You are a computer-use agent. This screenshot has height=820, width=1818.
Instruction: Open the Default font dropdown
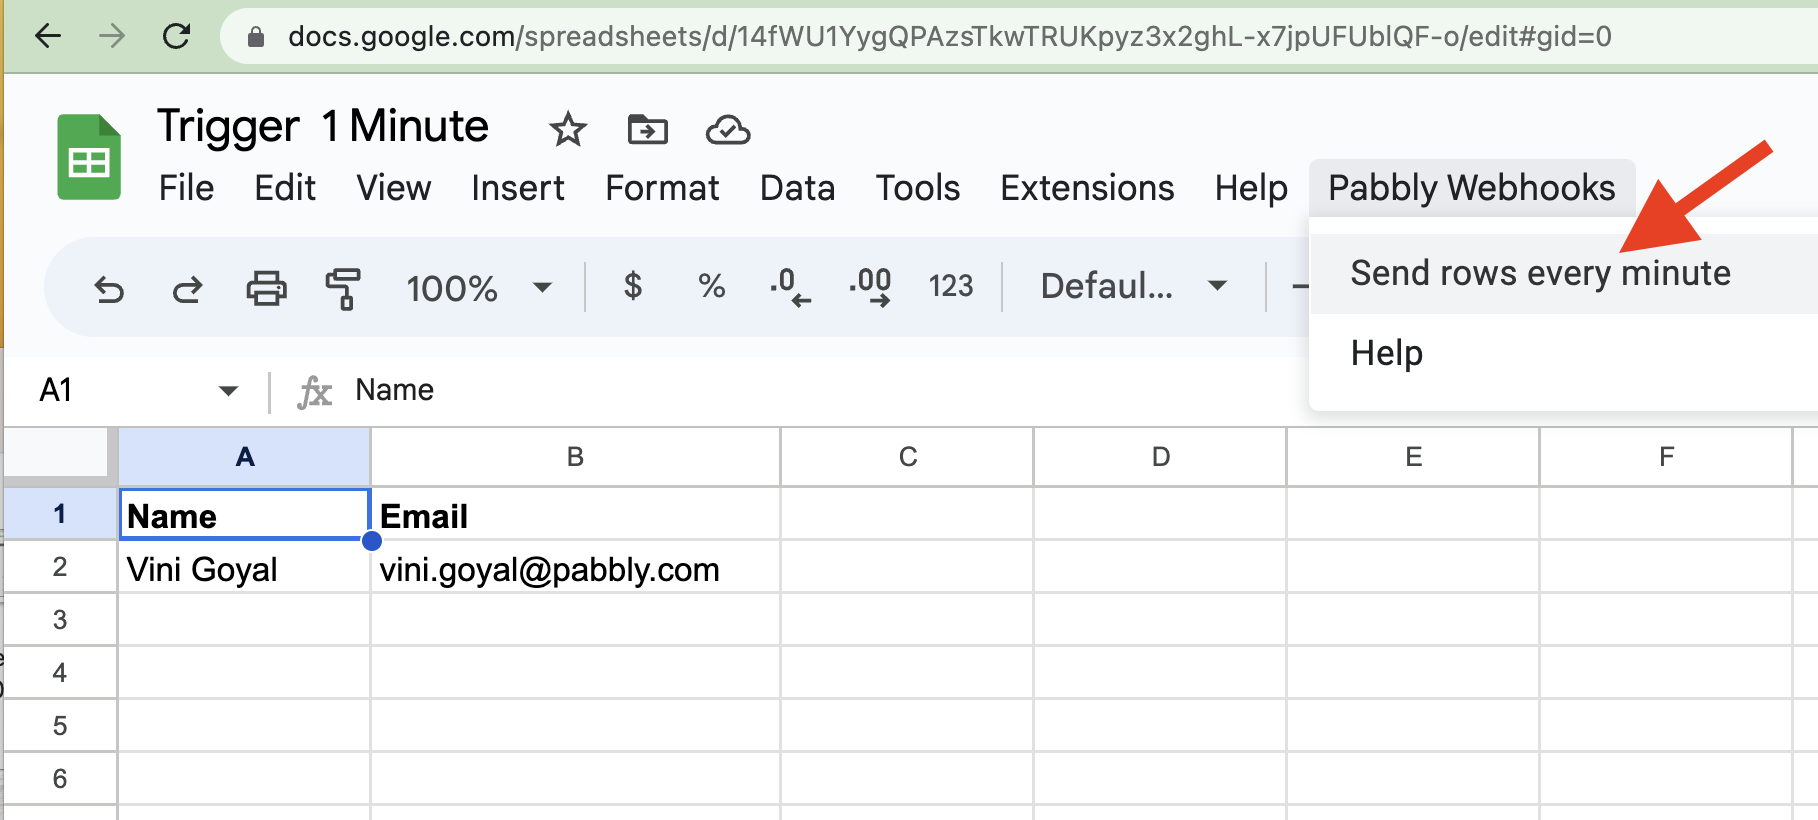click(x=1134, y=287)
